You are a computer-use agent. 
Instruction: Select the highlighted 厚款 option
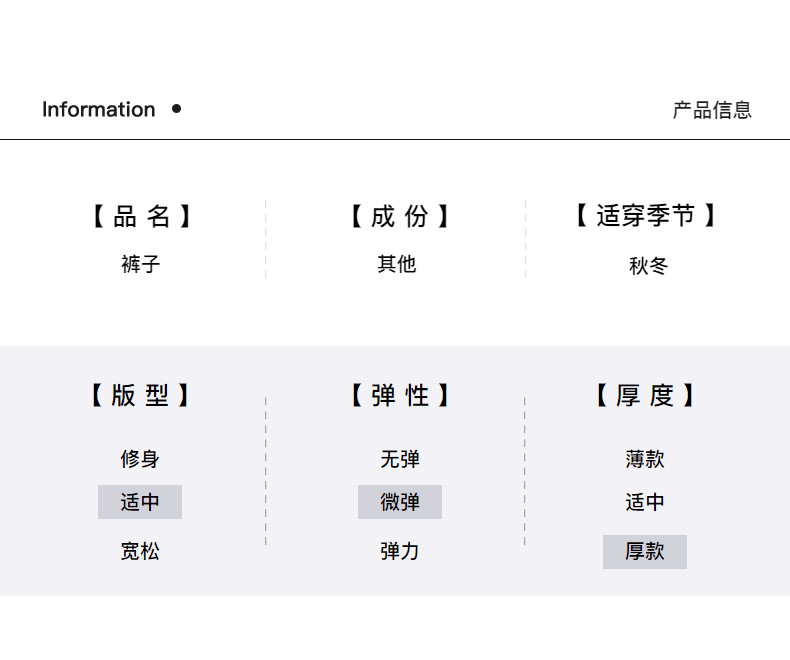(645, 552)
